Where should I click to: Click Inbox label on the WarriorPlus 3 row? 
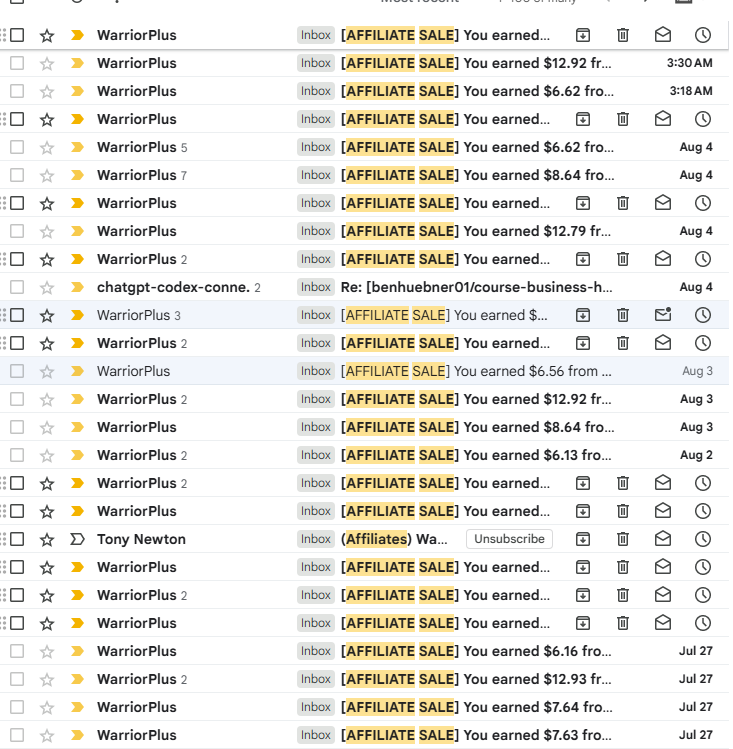point(316,315)
